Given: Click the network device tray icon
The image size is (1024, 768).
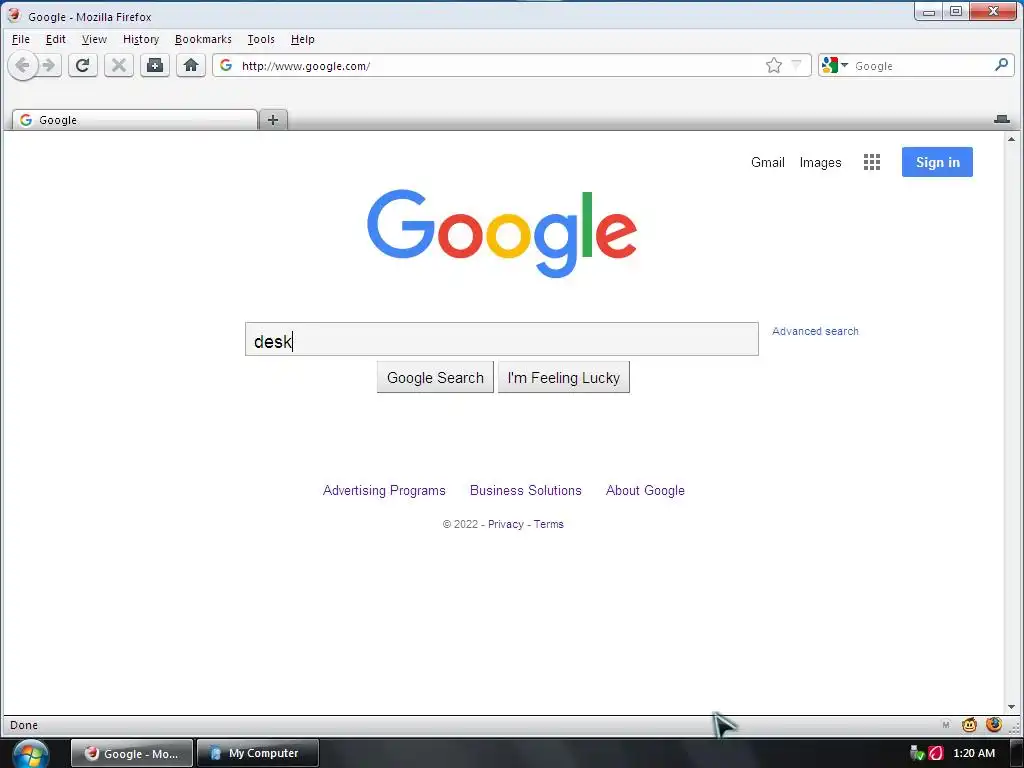Looking at the screenshot, I should [x=917, y=753].
